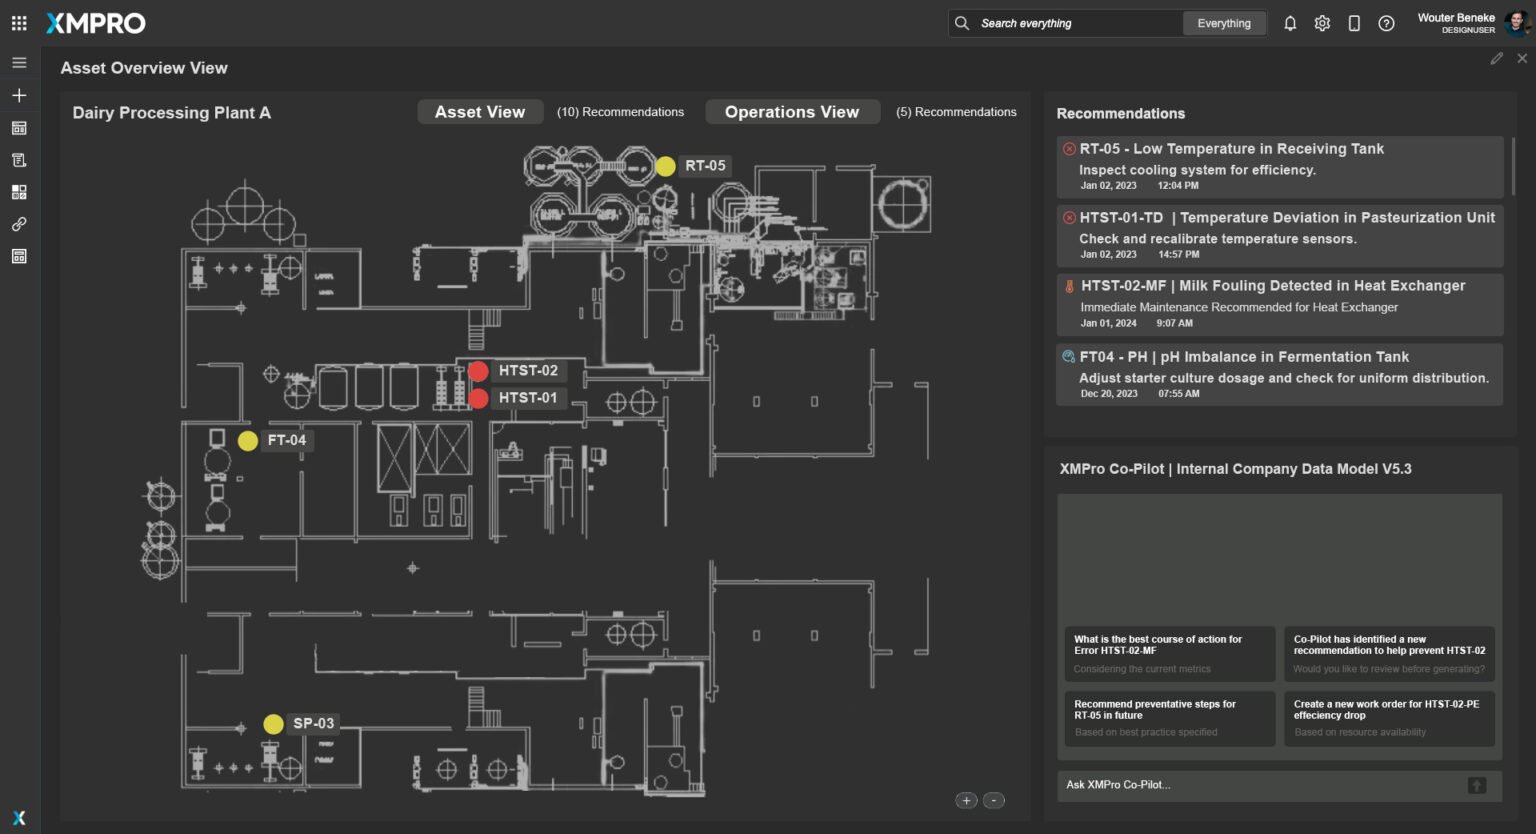Click the mobile device icon in header

pyautogui.click(x=1354, y=23)
